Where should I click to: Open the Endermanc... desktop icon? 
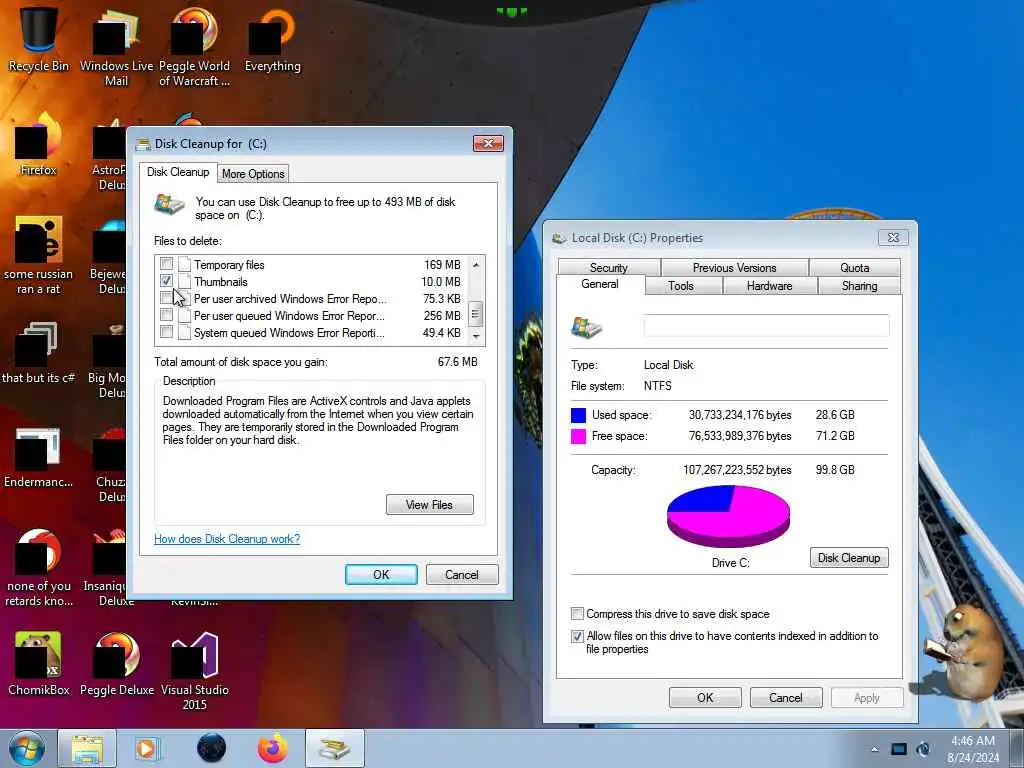pyautogui.click(x=38, y=457)
